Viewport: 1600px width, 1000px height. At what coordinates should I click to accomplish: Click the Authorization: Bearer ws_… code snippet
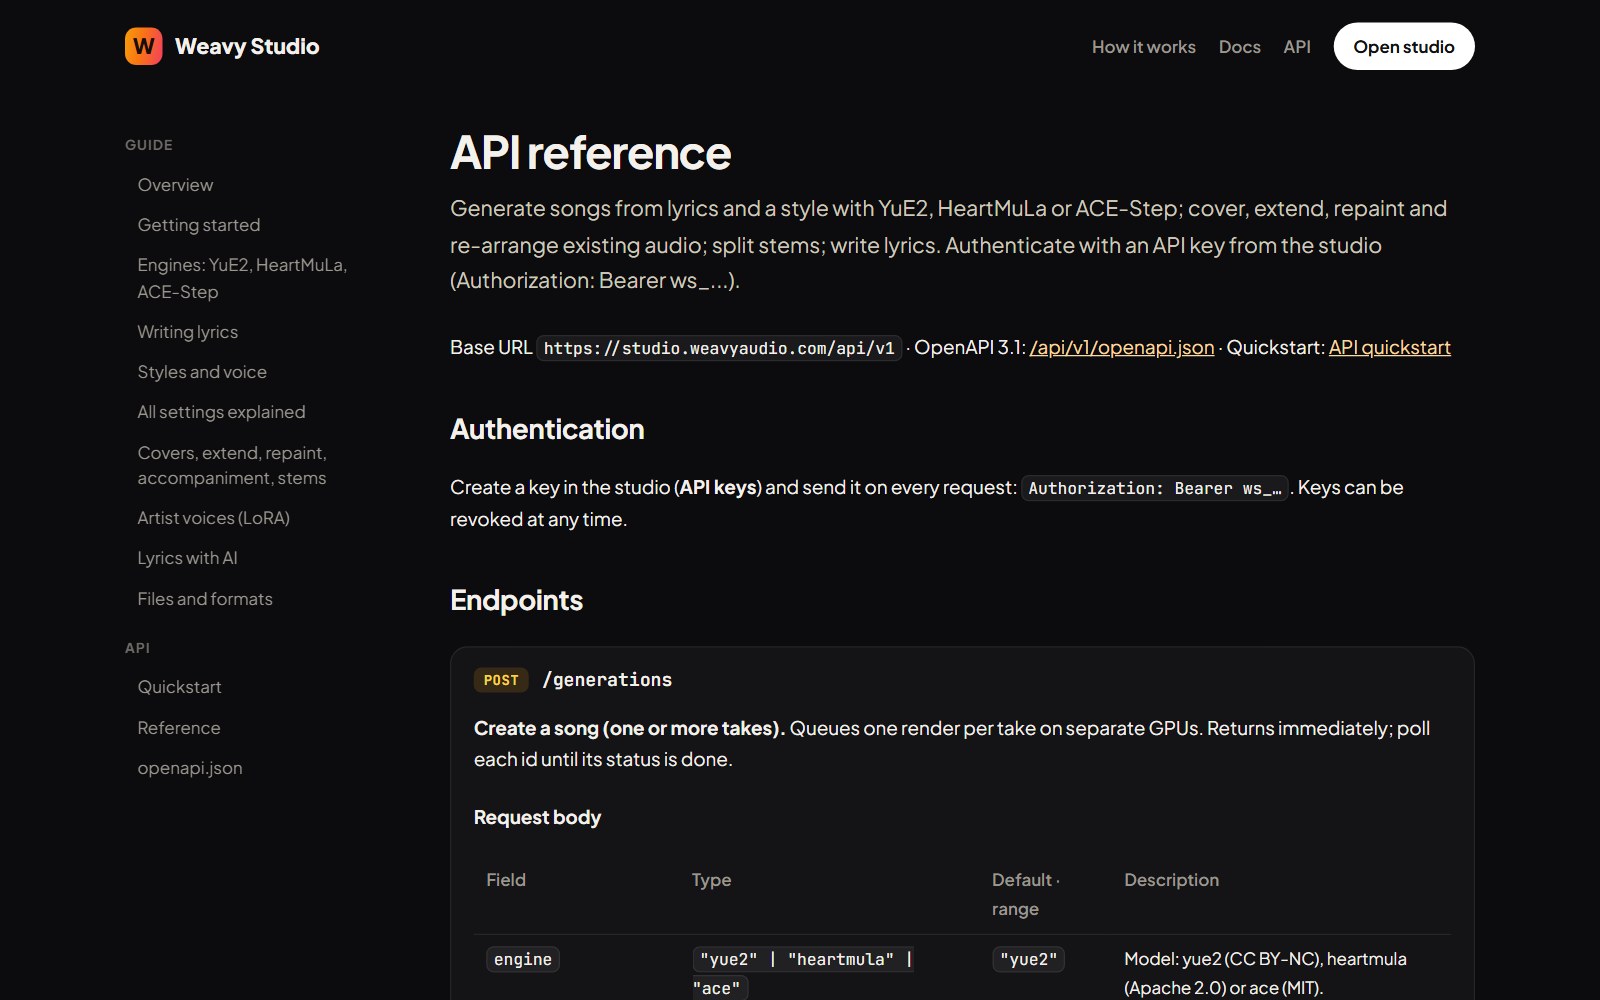1154,488
